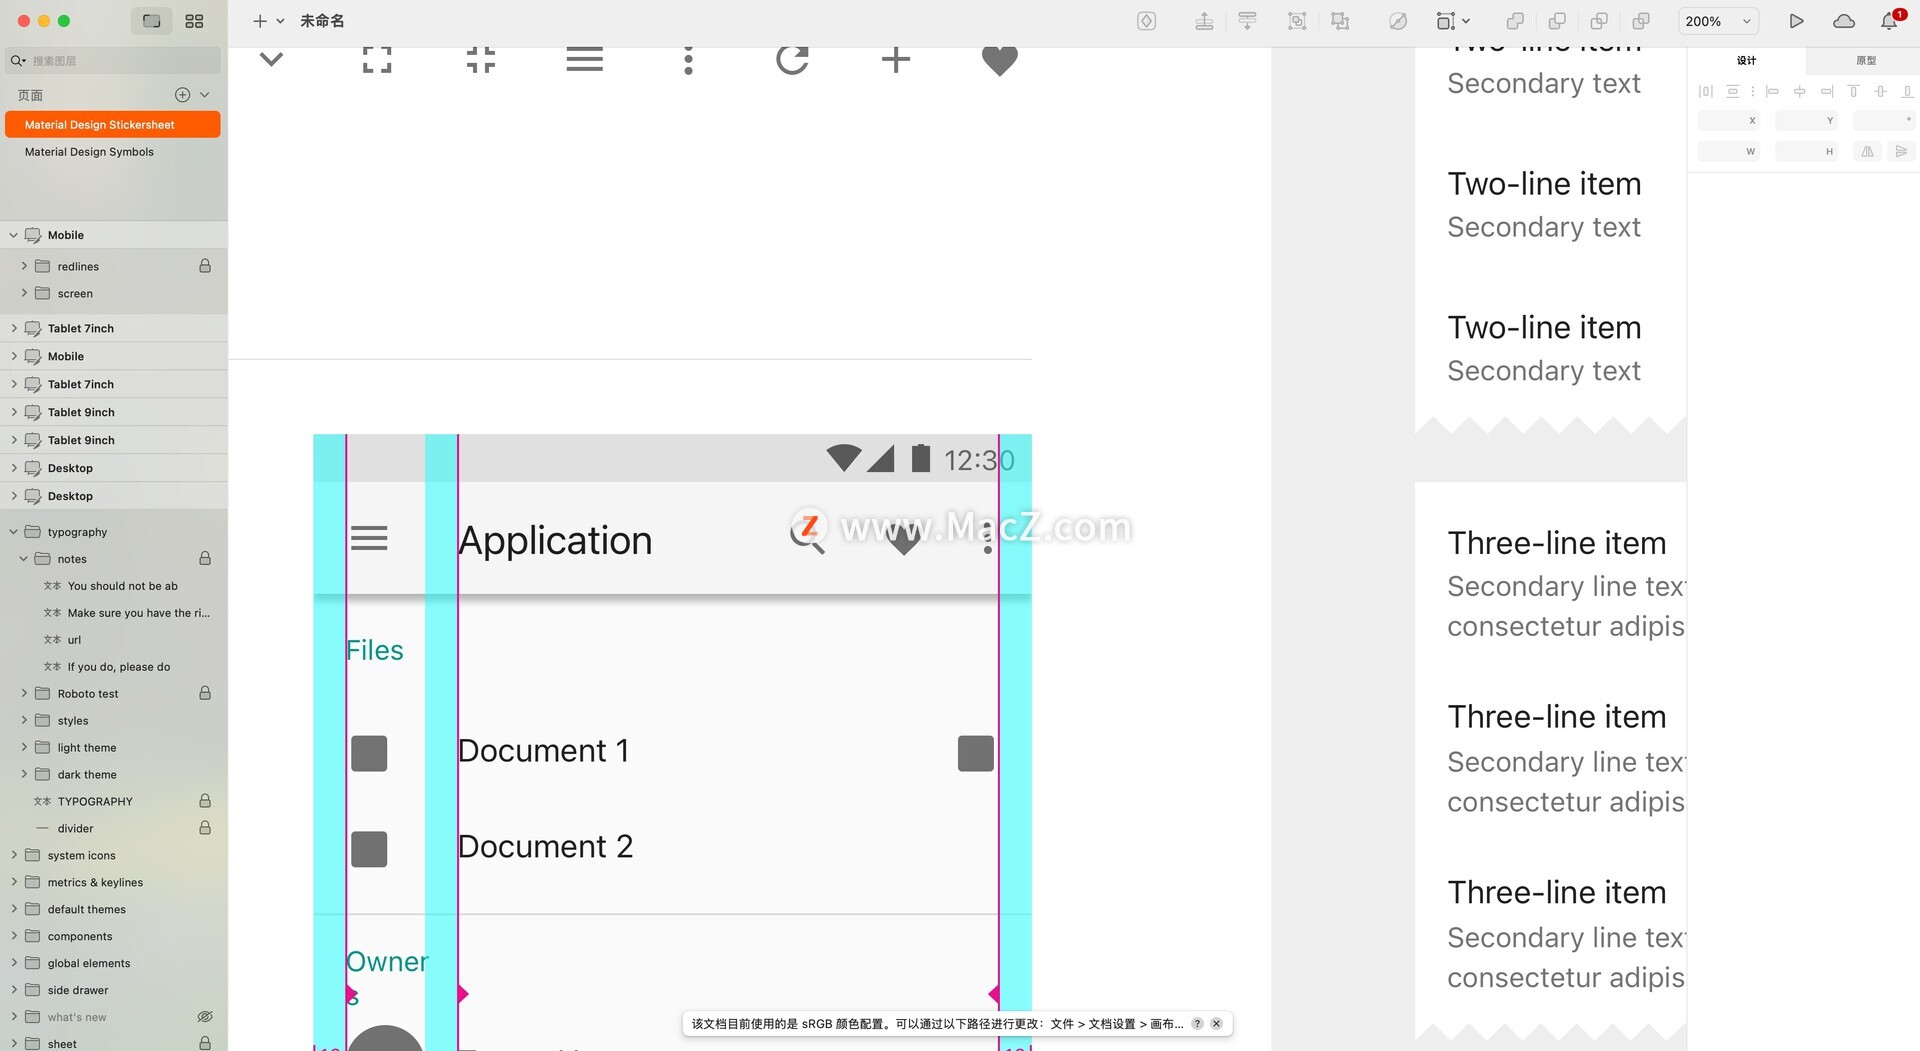Open the Cloud upload icon

pyautogui.click(x=1843, y=21)
